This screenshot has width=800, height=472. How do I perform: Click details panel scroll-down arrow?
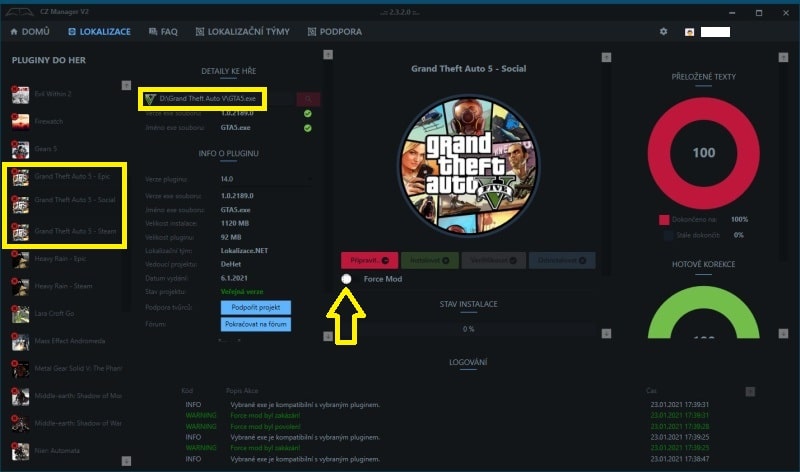[x=328, y=336]
